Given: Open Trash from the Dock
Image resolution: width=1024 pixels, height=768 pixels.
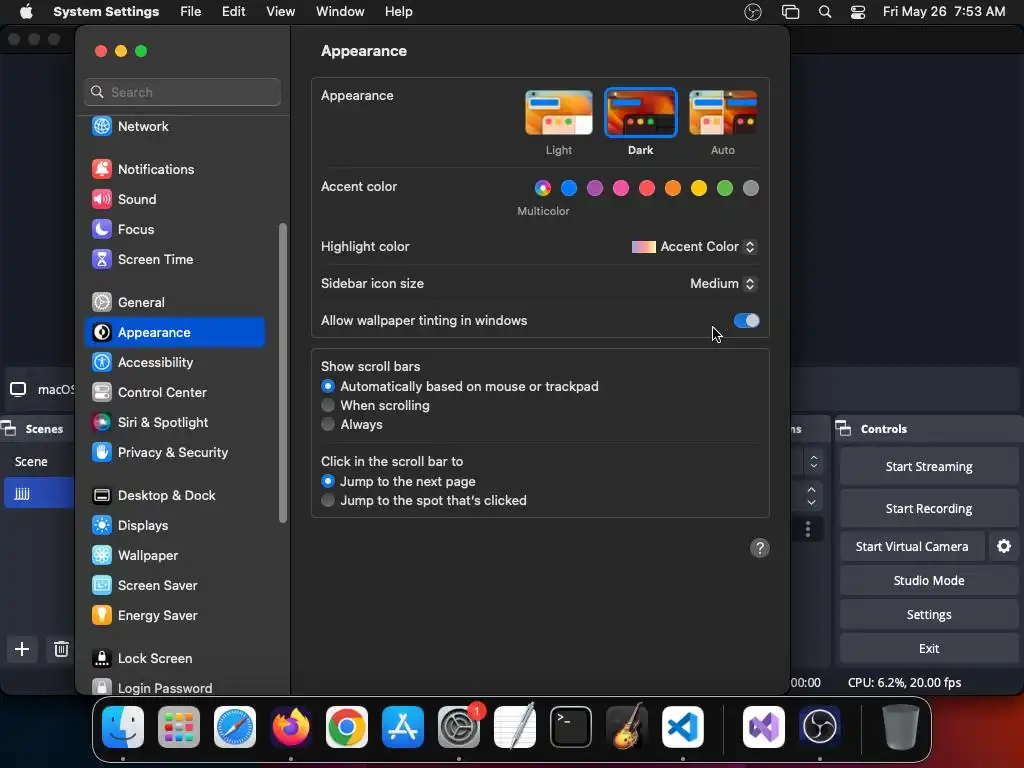Looking at the screenshot, I should click(x=901, y=727).
